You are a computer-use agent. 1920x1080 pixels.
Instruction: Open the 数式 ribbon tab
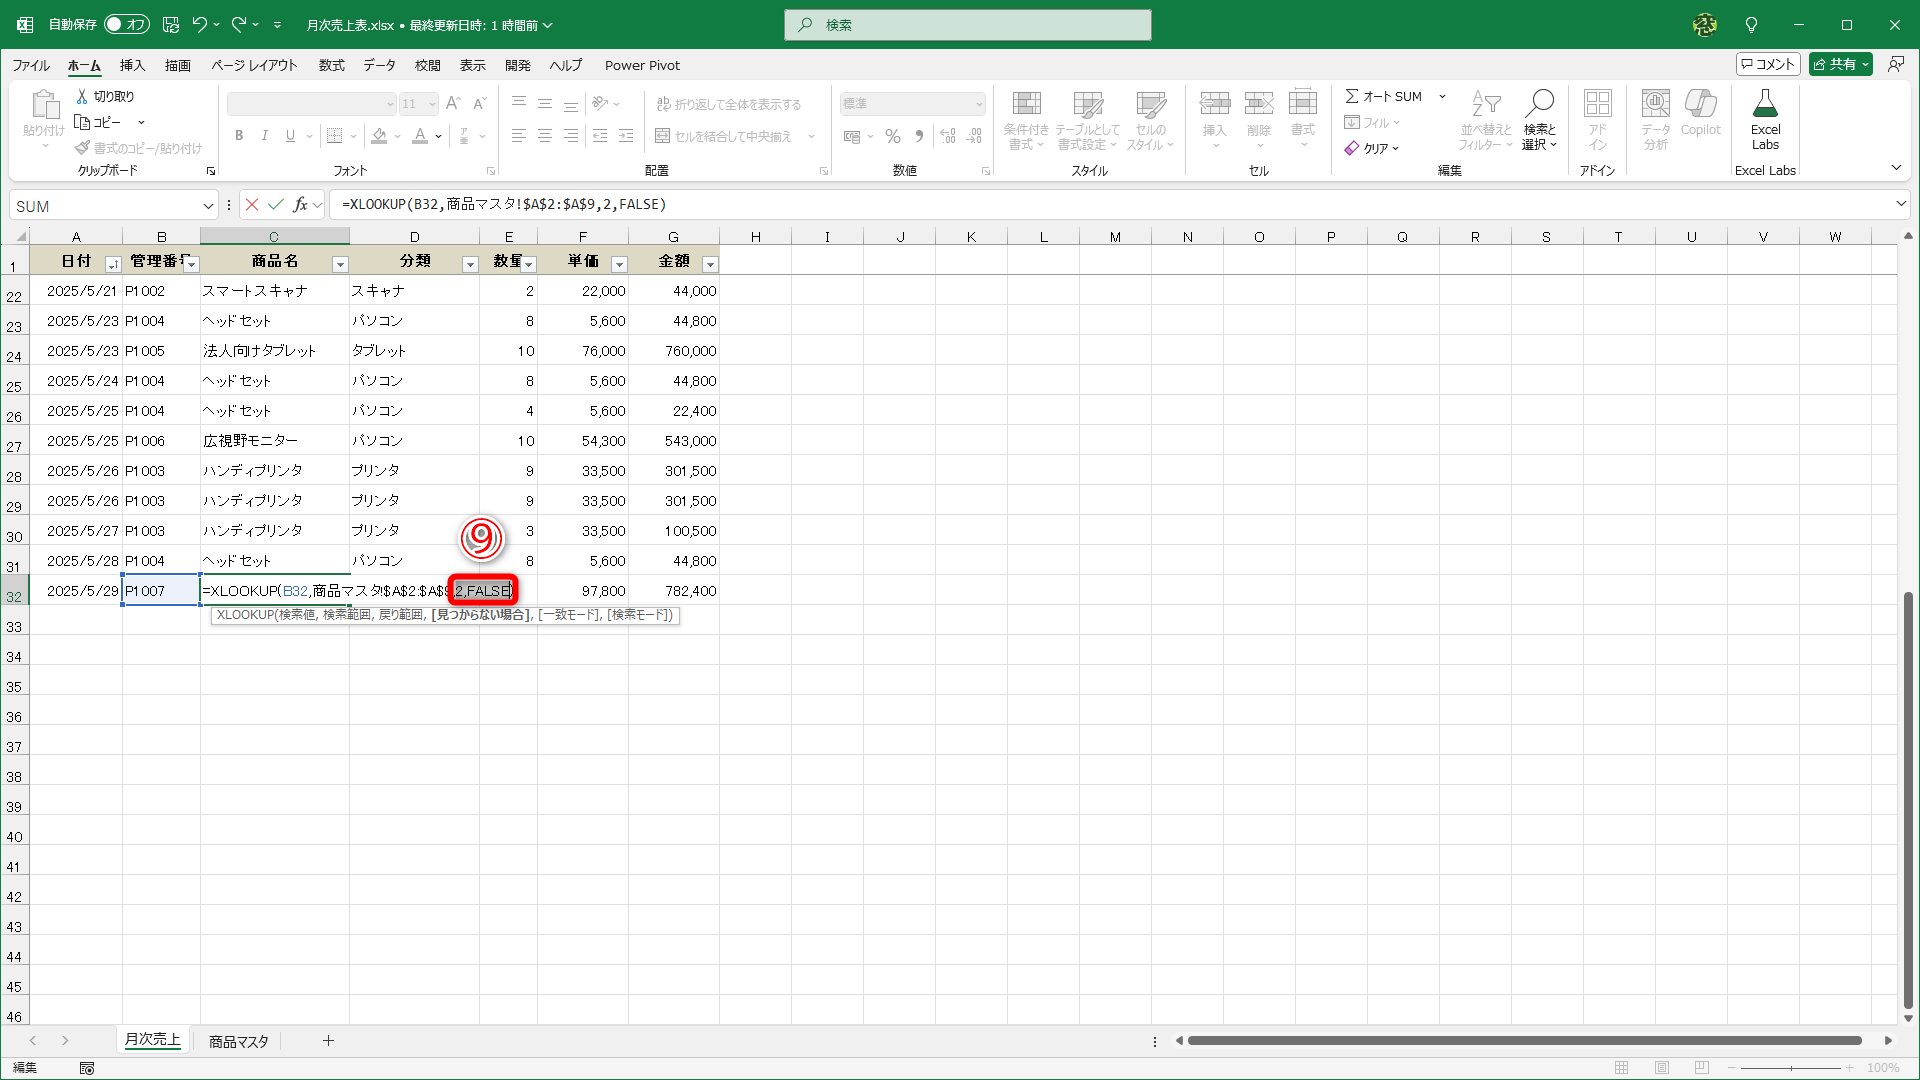click(x=331, y=66)
